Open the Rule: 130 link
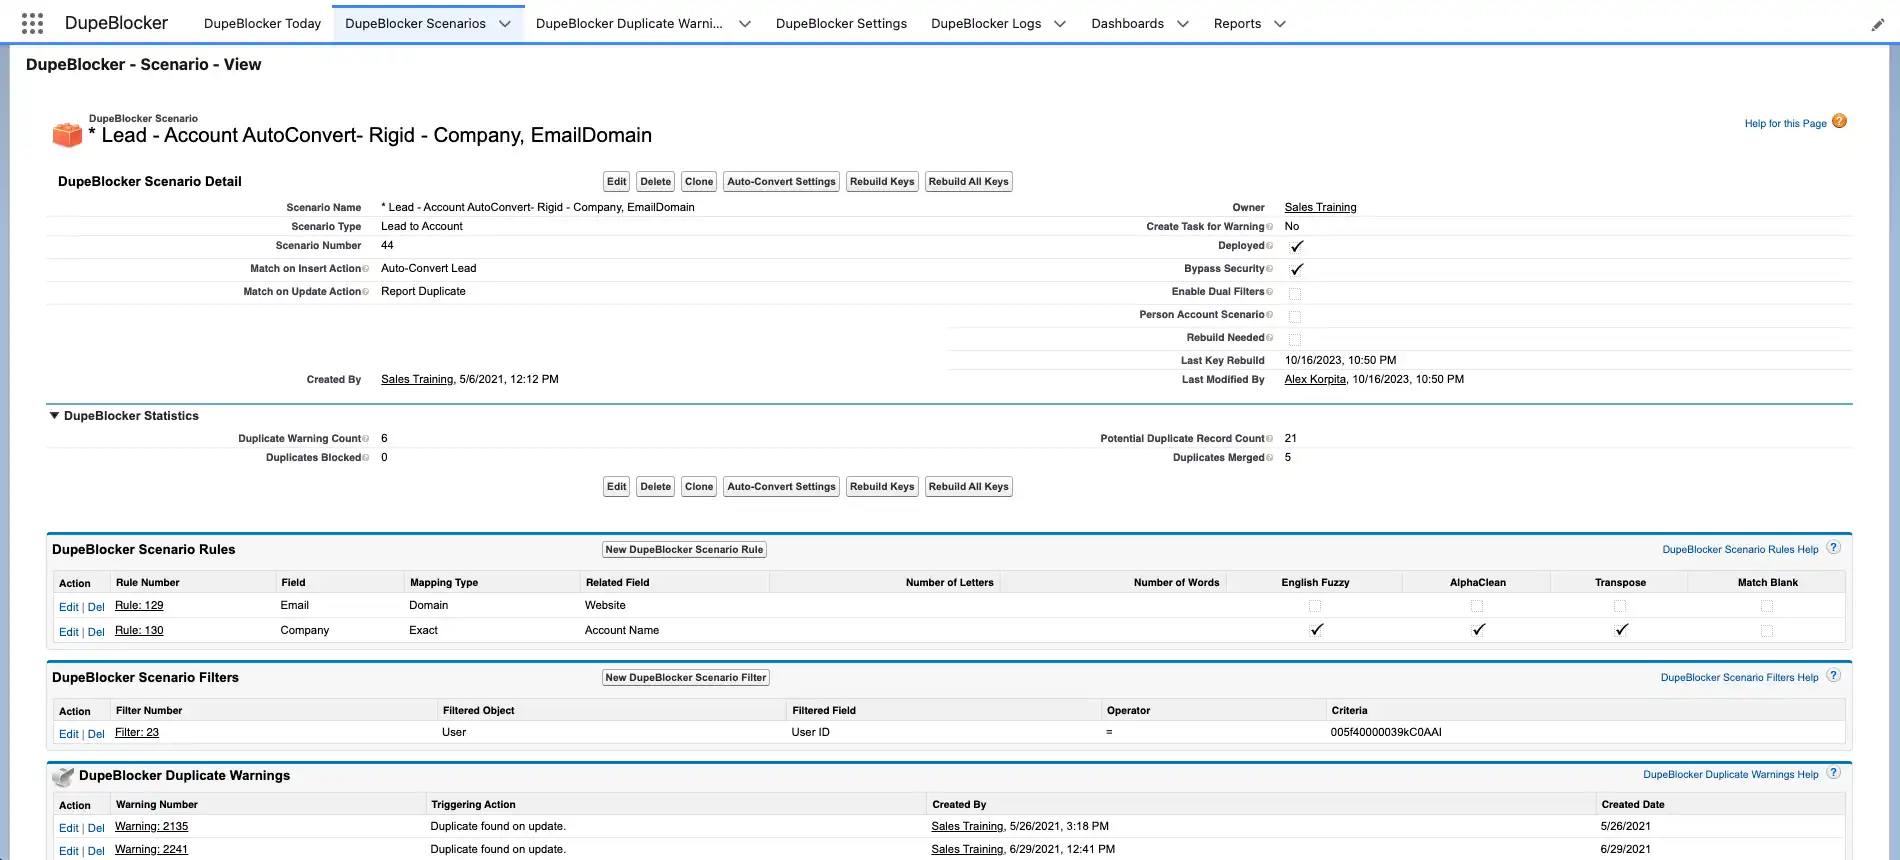This screenshot has height=860, width=1900. (x=139, y=630)
